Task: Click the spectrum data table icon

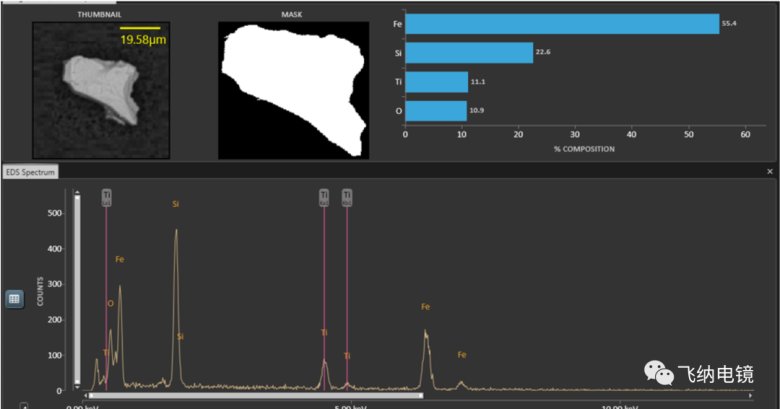Action: point(15,299)
